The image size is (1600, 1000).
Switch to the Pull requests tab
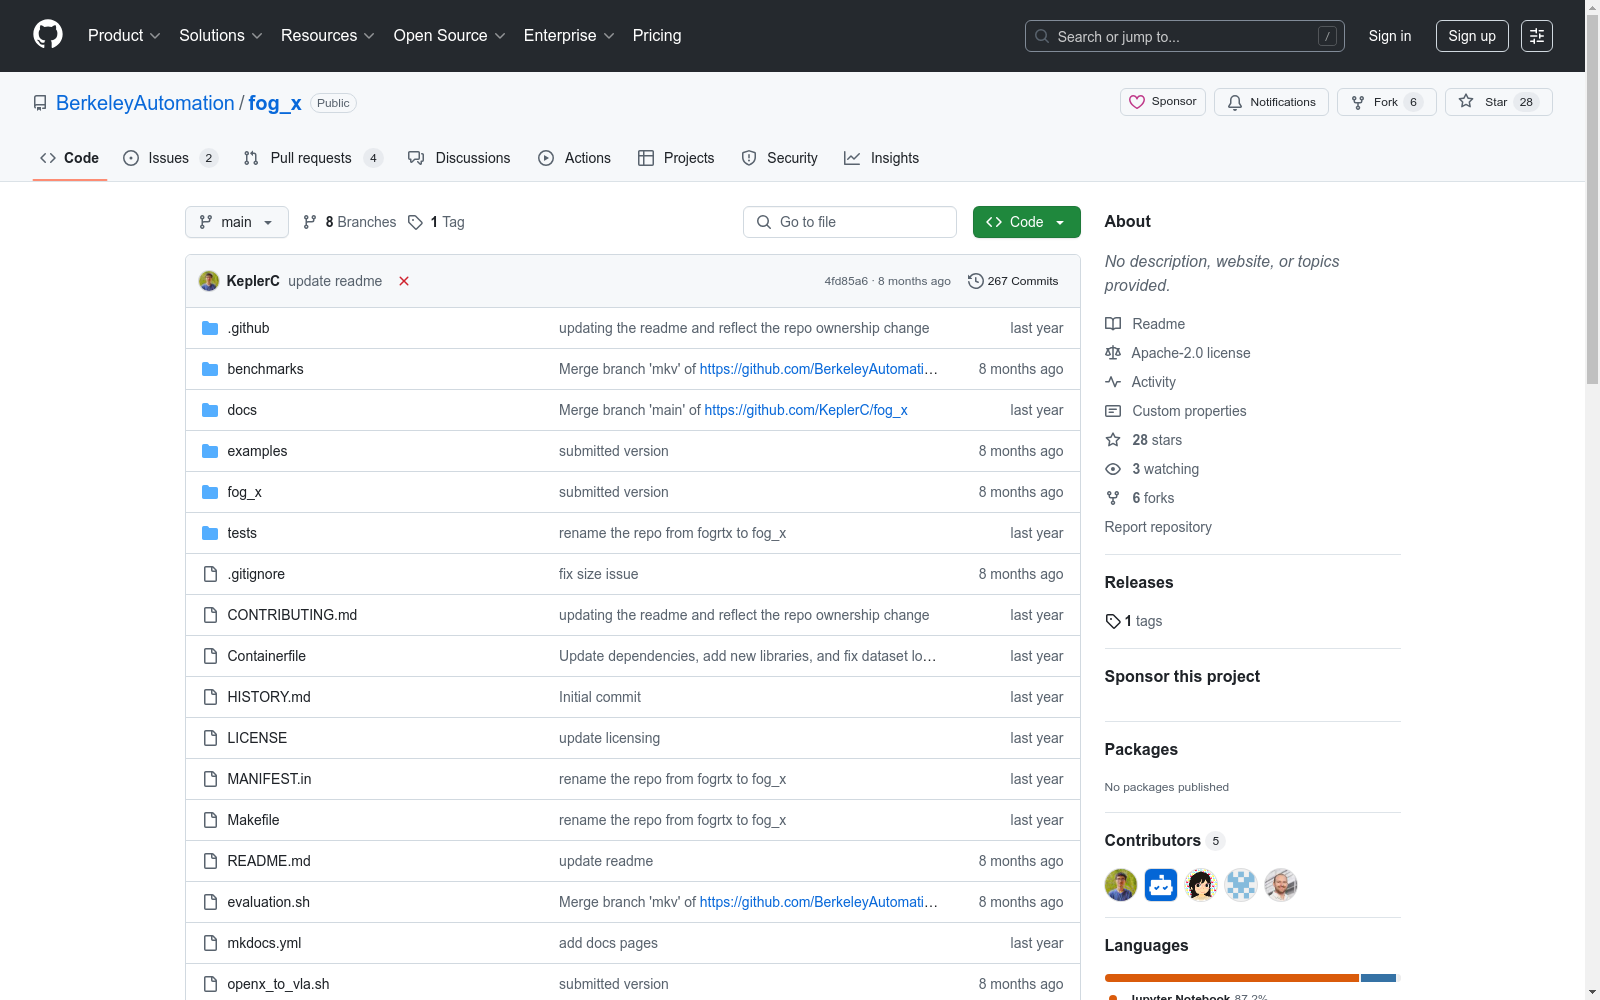[313, 158]
